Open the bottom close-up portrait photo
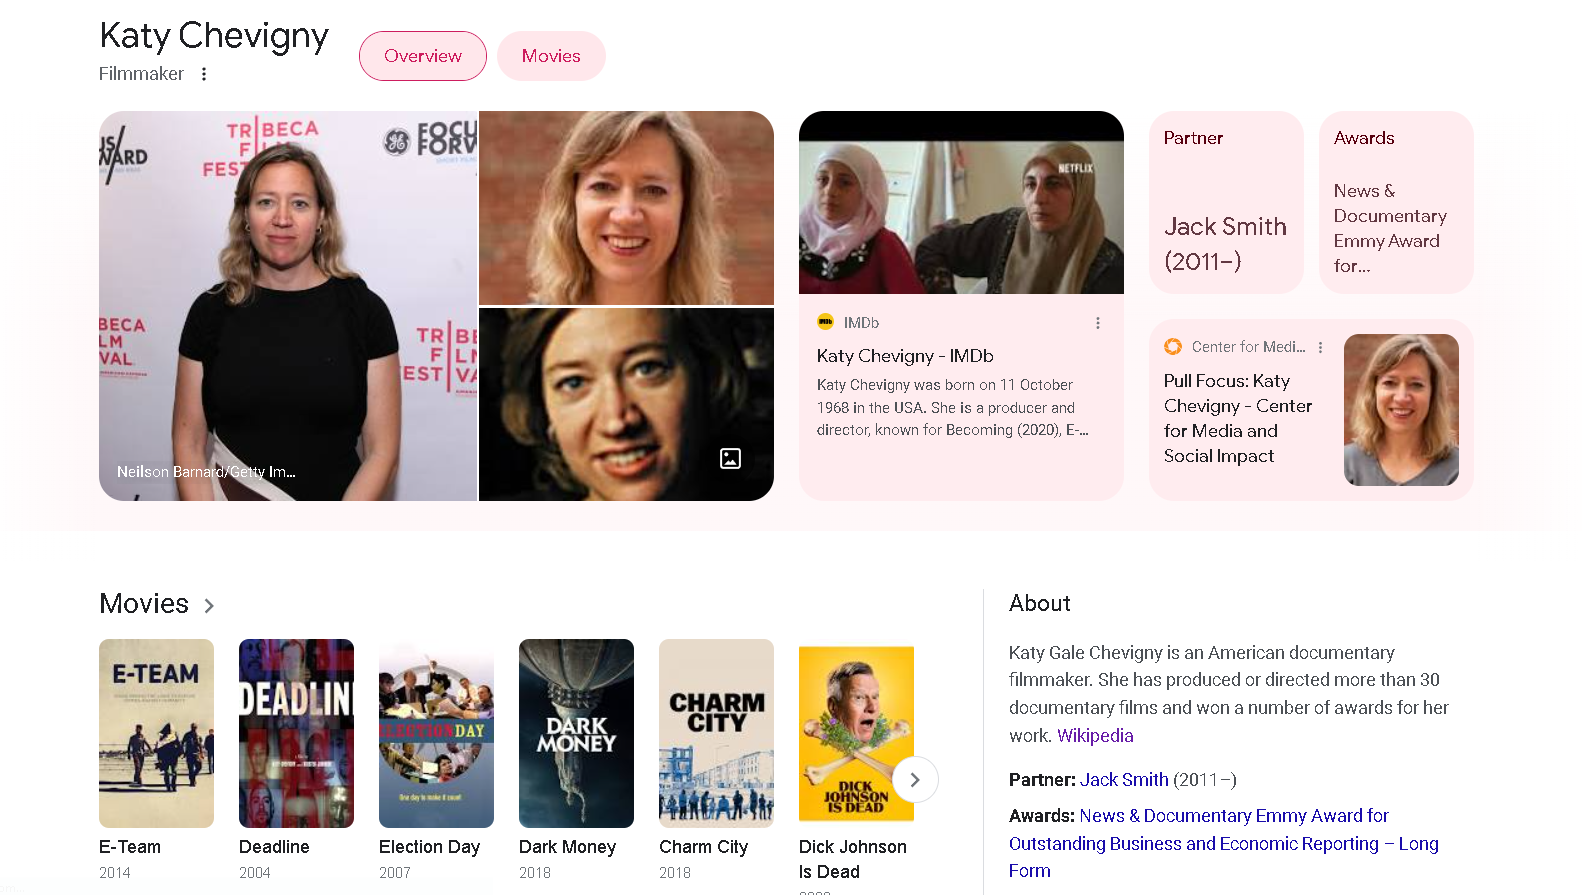Screen dimensions: 1582x895 (x=626, y=404)
